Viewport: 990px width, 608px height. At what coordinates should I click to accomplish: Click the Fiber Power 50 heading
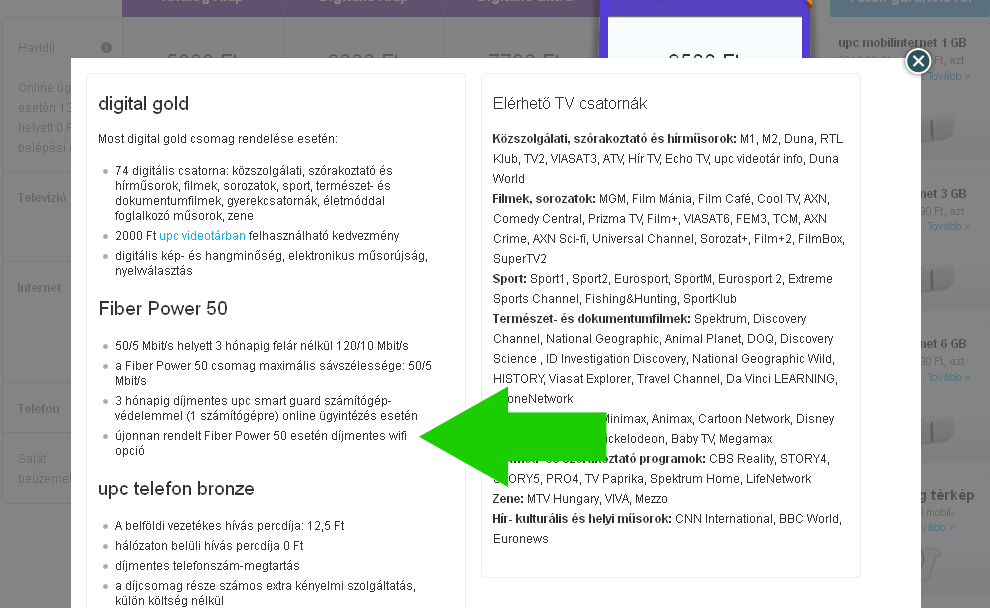click(x=163, y=308)
